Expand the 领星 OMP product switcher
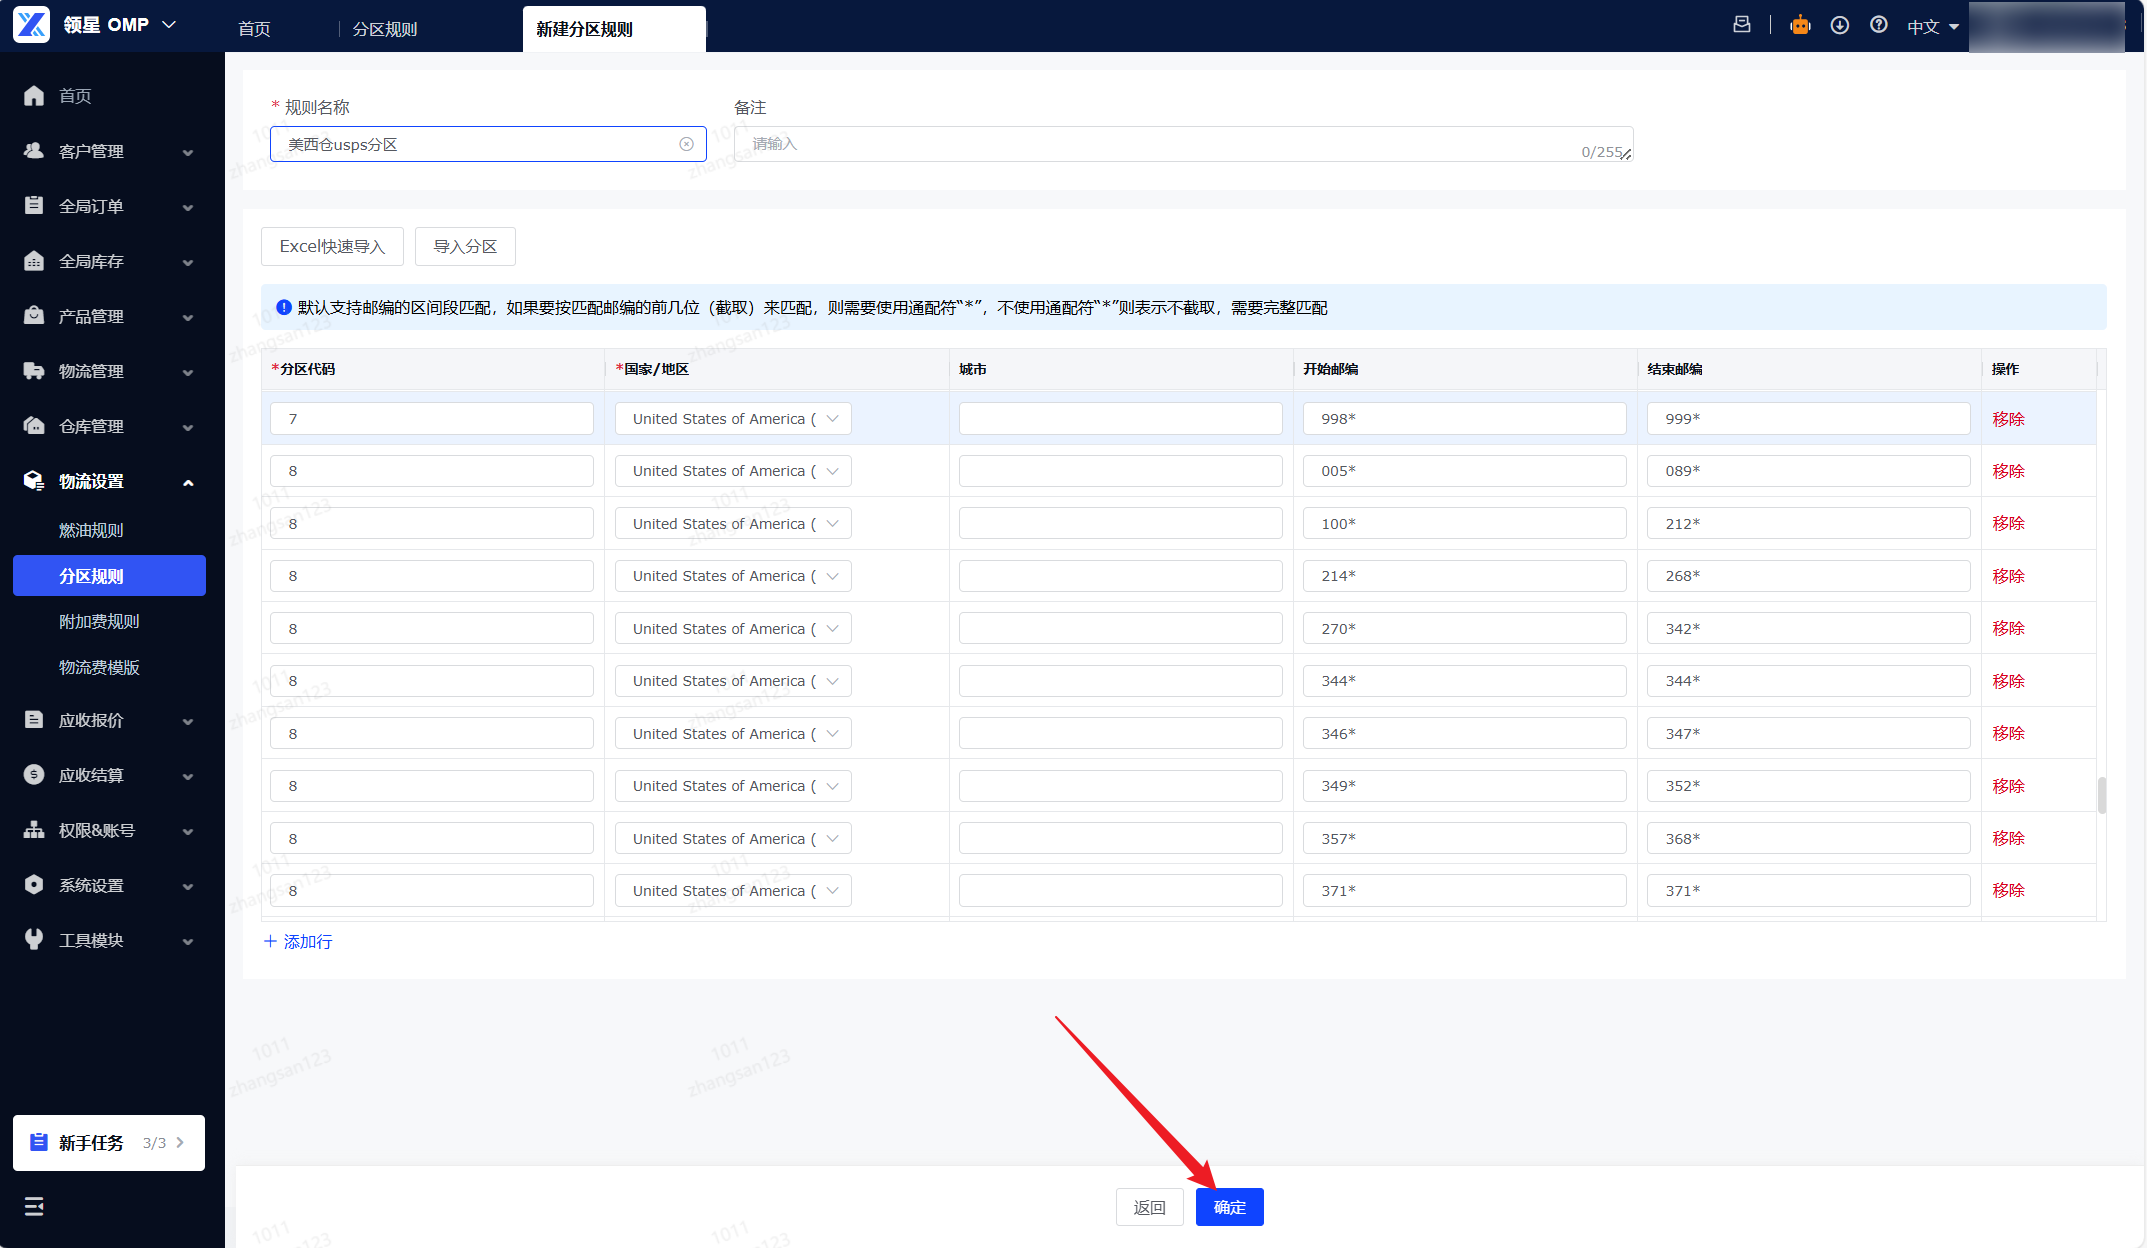The width and height of the screenshot is (2147, 1248). [169, 25]
